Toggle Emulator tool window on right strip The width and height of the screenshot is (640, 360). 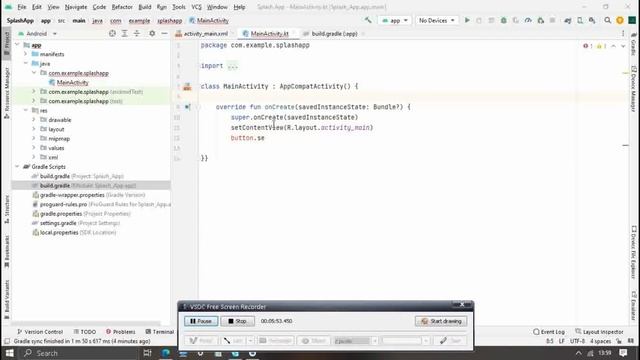pyautogui.click(x=633, y=306)
